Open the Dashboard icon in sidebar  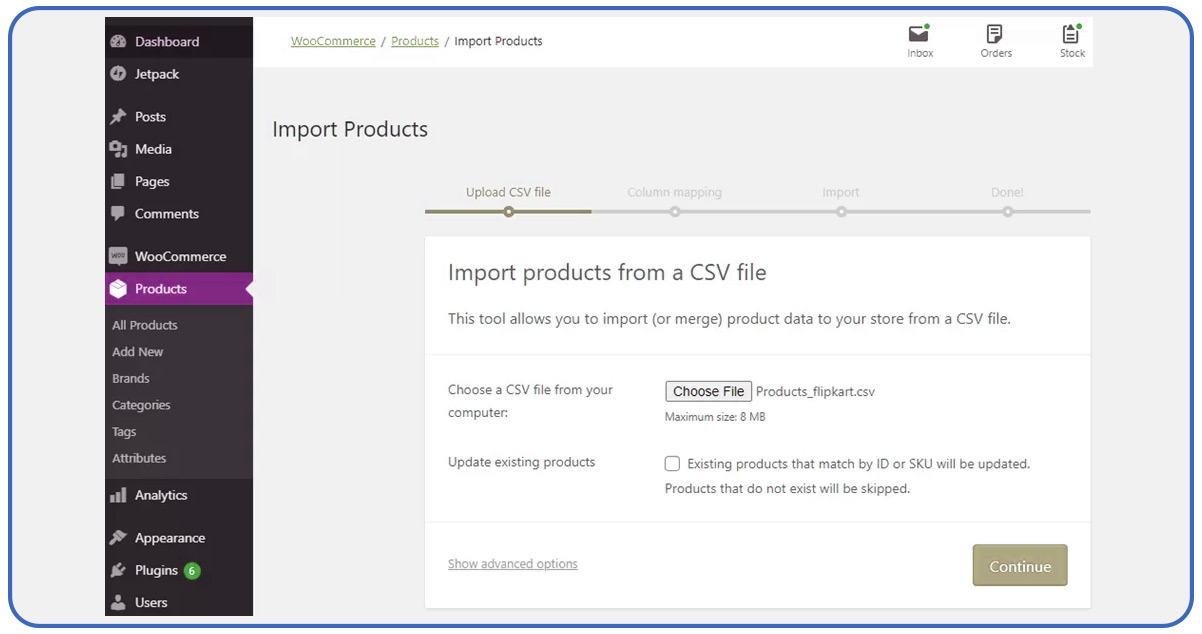coord(118,42)
